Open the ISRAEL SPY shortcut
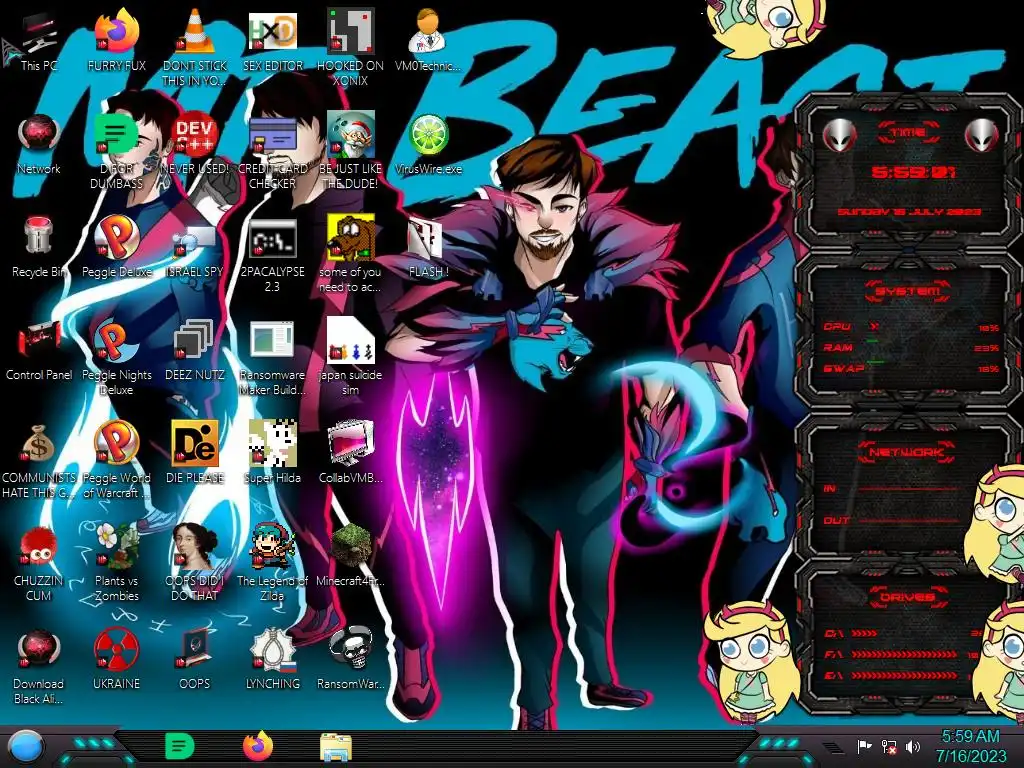Screen dimensions: 1024x768 195,247
